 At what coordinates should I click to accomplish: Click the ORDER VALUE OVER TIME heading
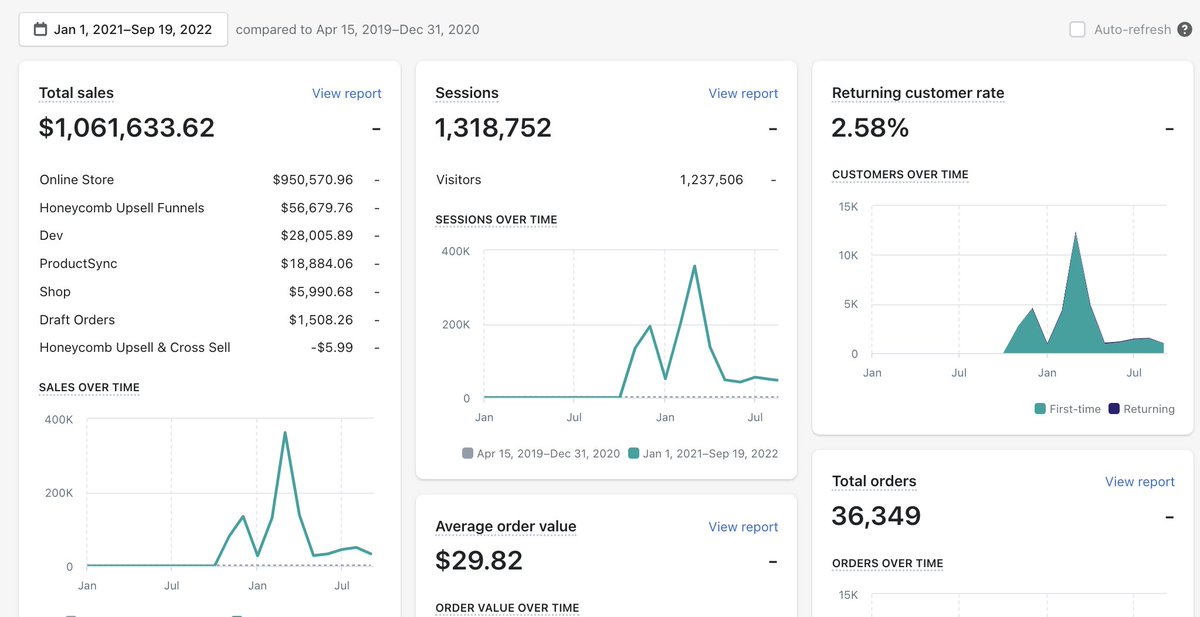point(507,608)
